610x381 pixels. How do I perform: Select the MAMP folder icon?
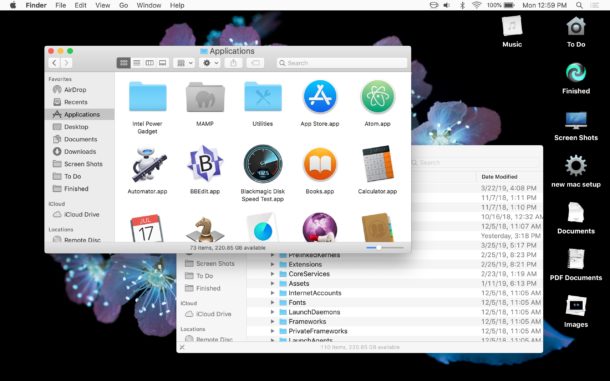[205, 97]
